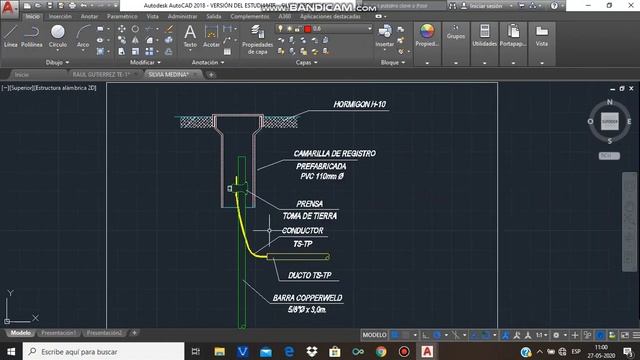This screenshot has width=640, height=360.
Task: Click the Table icon in Anotación
Action: point(227,52)
